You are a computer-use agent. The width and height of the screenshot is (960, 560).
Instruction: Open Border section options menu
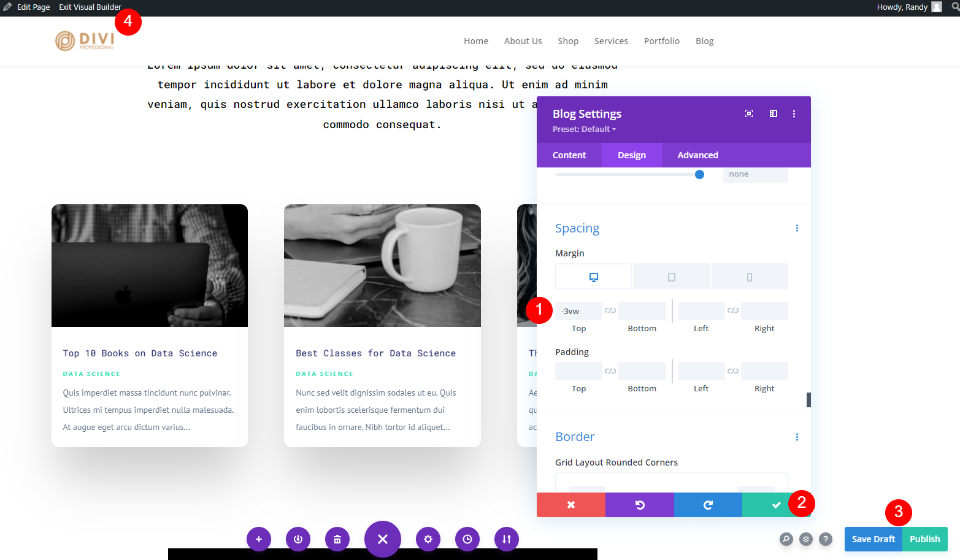(797, 437)
